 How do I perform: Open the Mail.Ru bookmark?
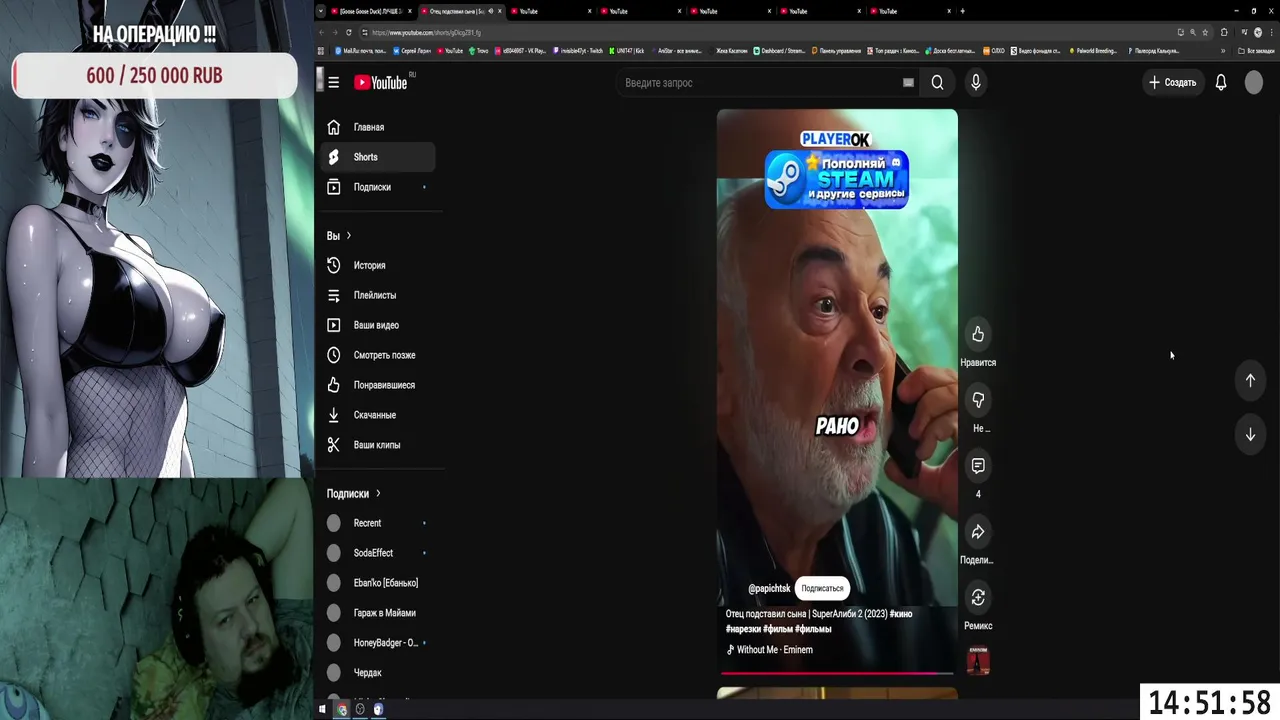(x=361, y=50)
